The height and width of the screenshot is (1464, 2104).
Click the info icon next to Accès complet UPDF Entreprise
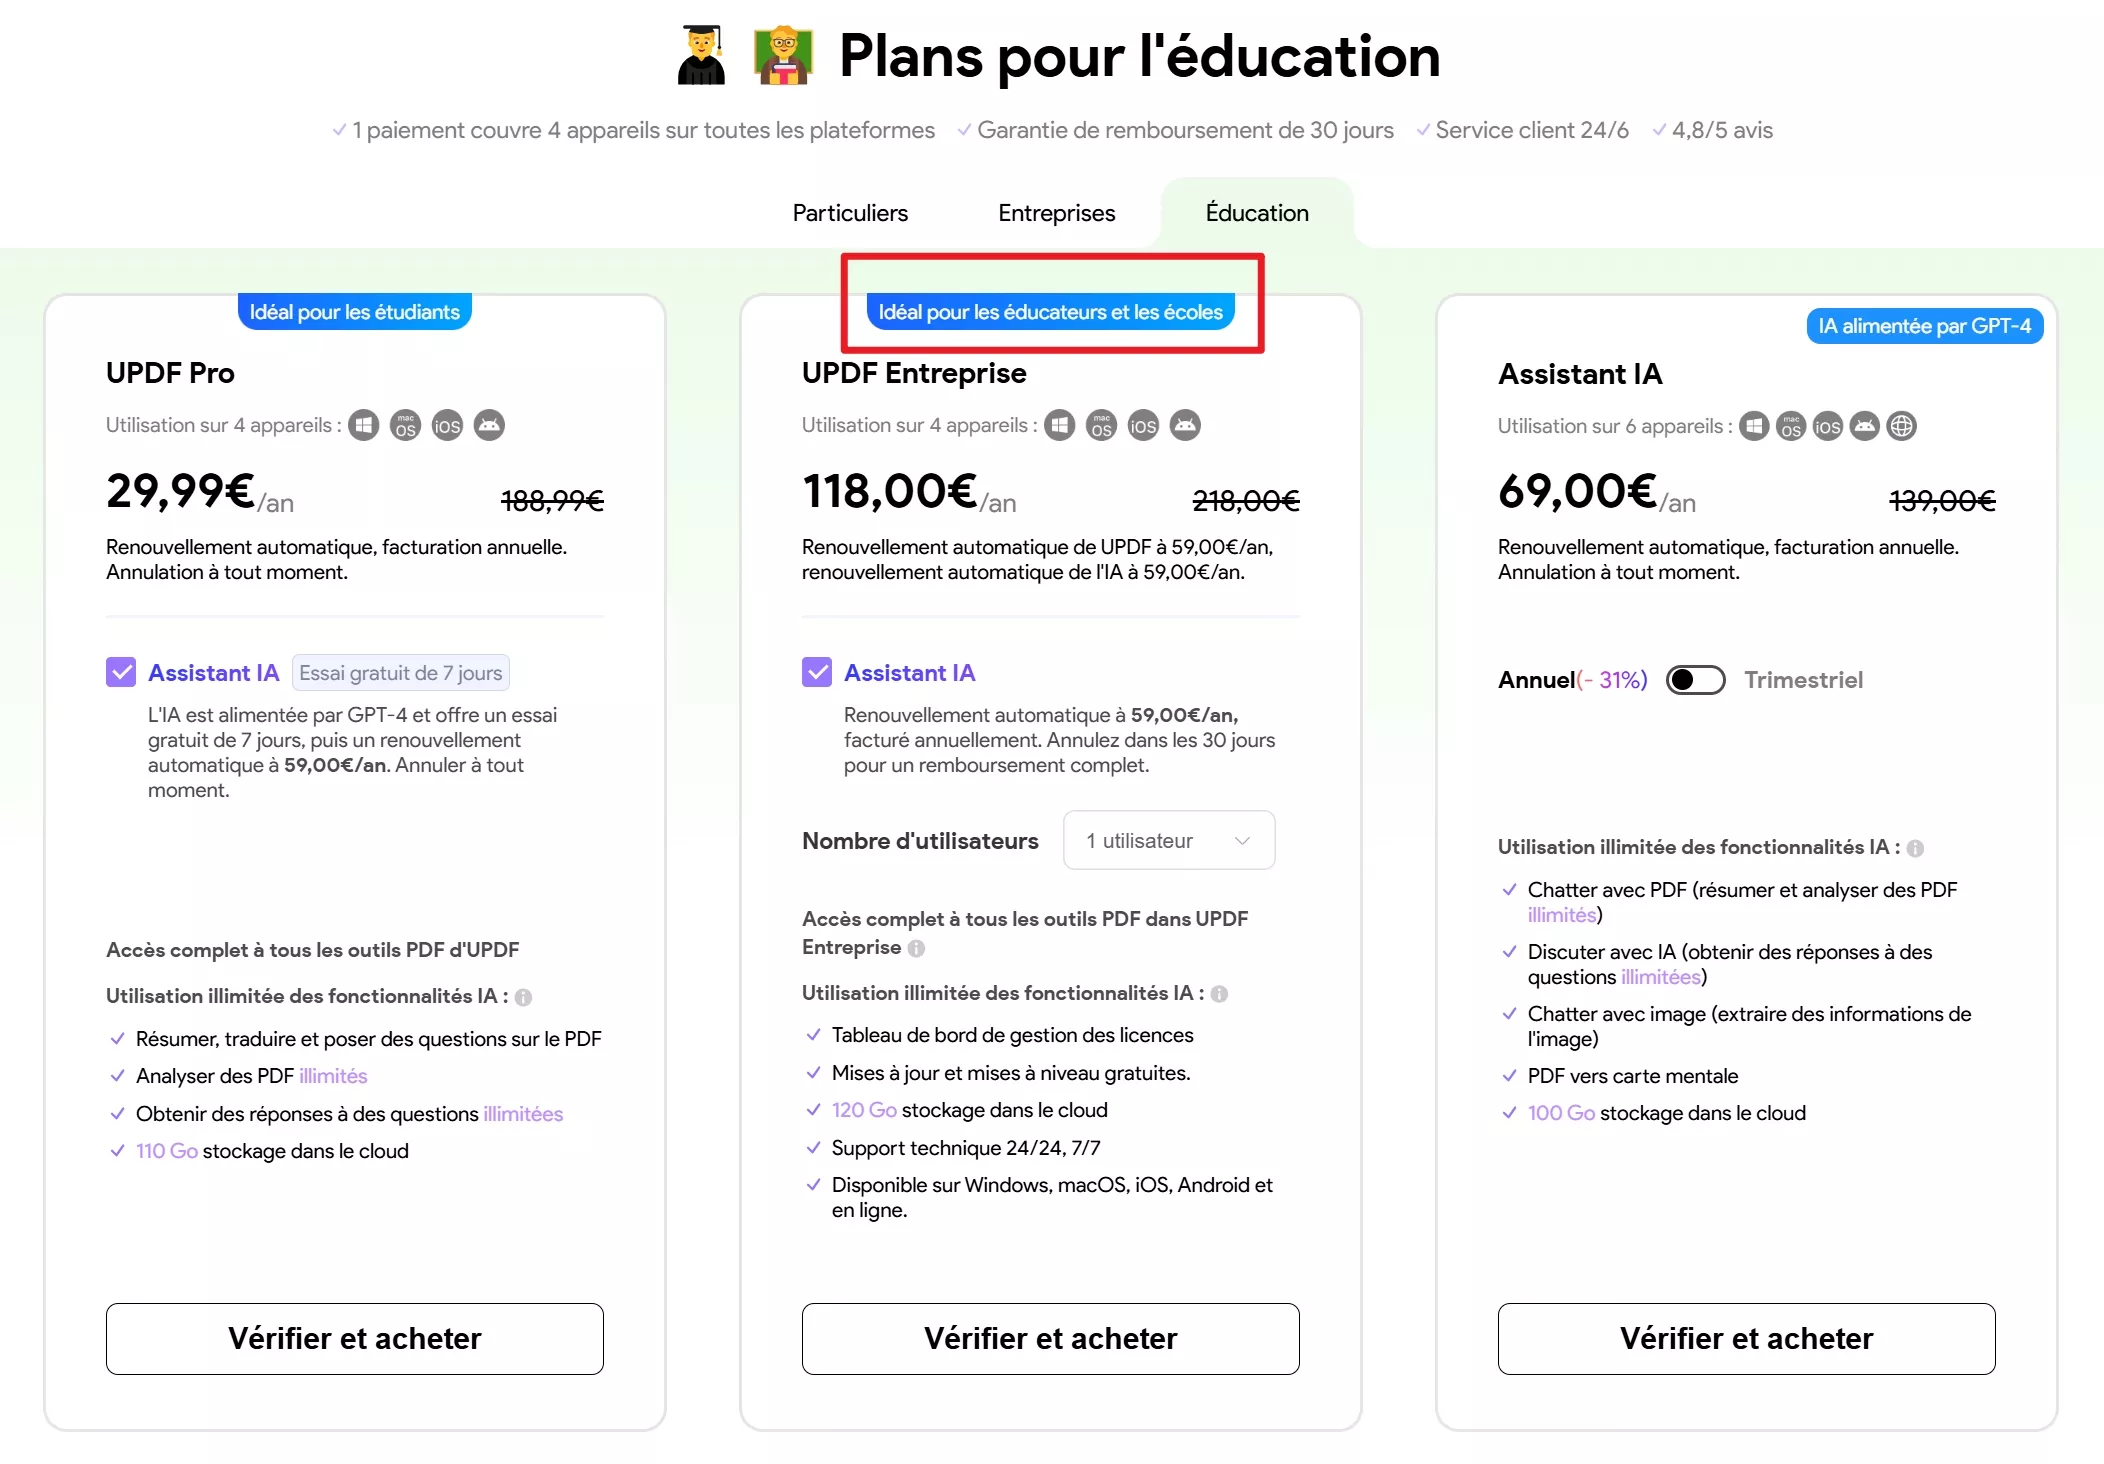tap(916, 948)
